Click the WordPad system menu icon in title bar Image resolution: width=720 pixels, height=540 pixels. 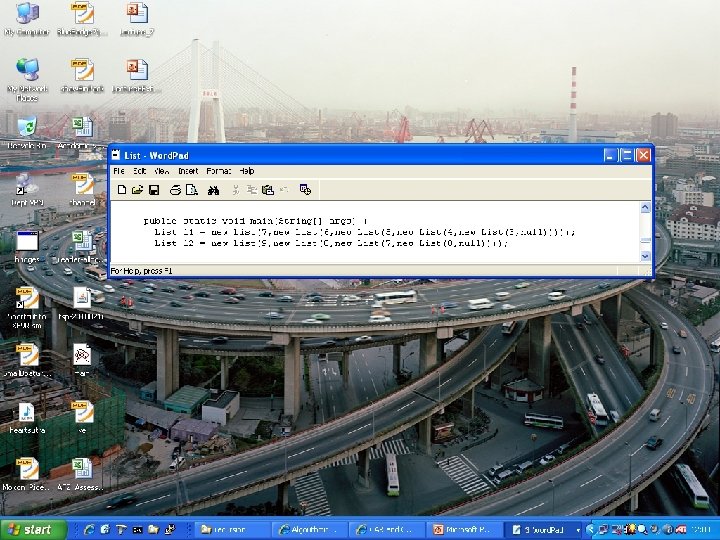coord(116,155)
